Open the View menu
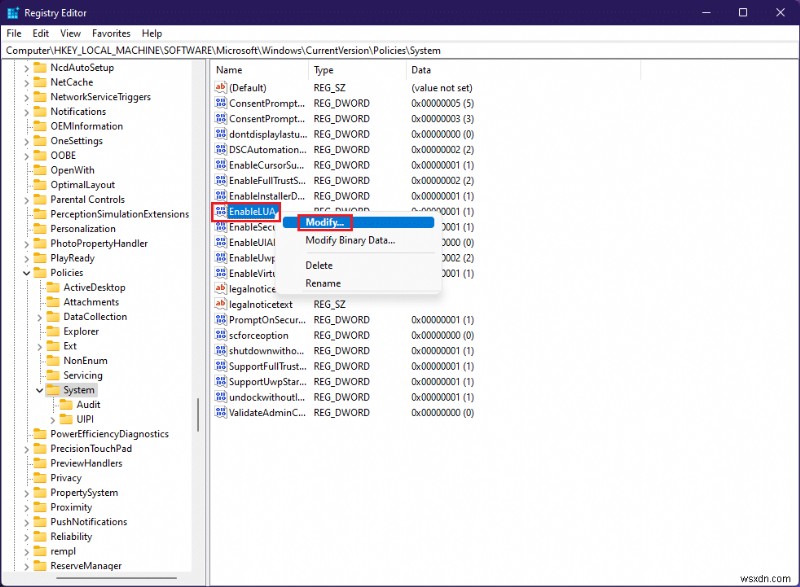800x587 pixels. pos(70,33)
